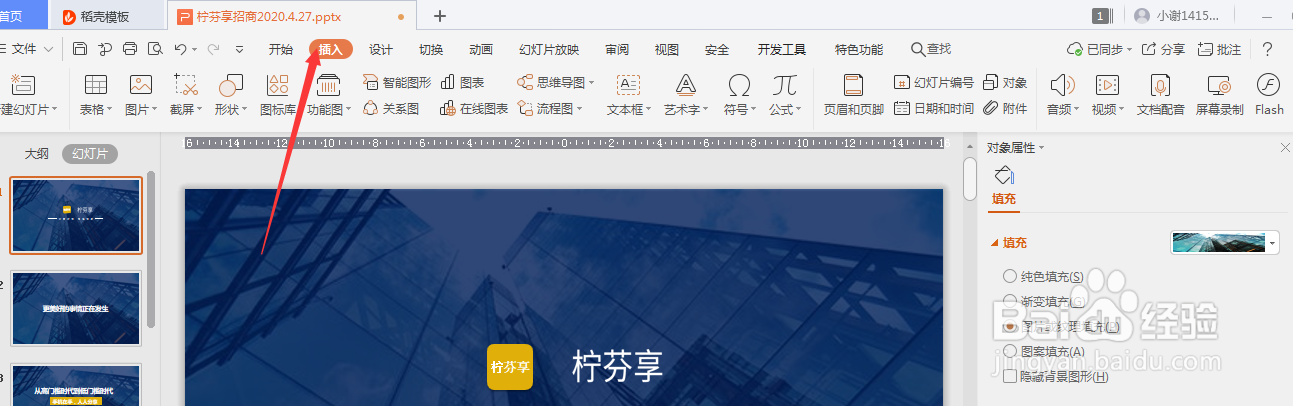The height and width of the screenshot is (406, 1293).
Task: Switch to the 审阅 review tab
Action: pyautogui.click(x=617, y=49)
